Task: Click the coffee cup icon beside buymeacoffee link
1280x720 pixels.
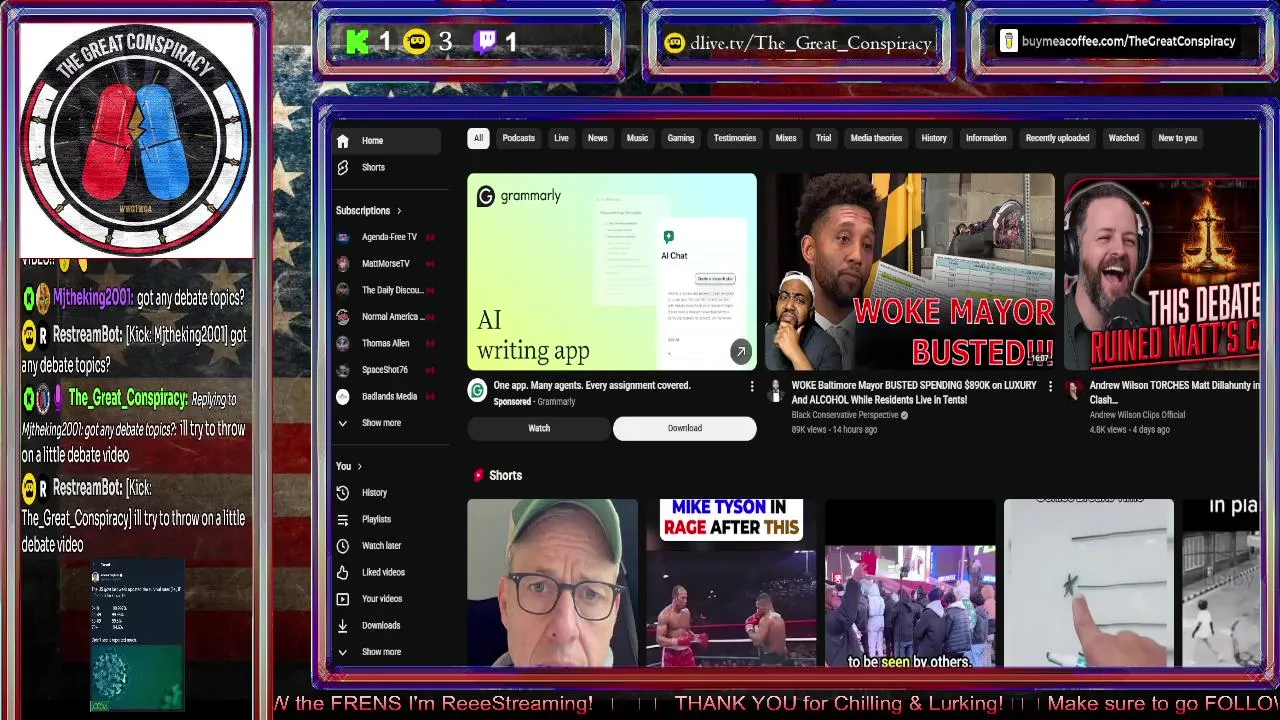Action: point(1008,42)
